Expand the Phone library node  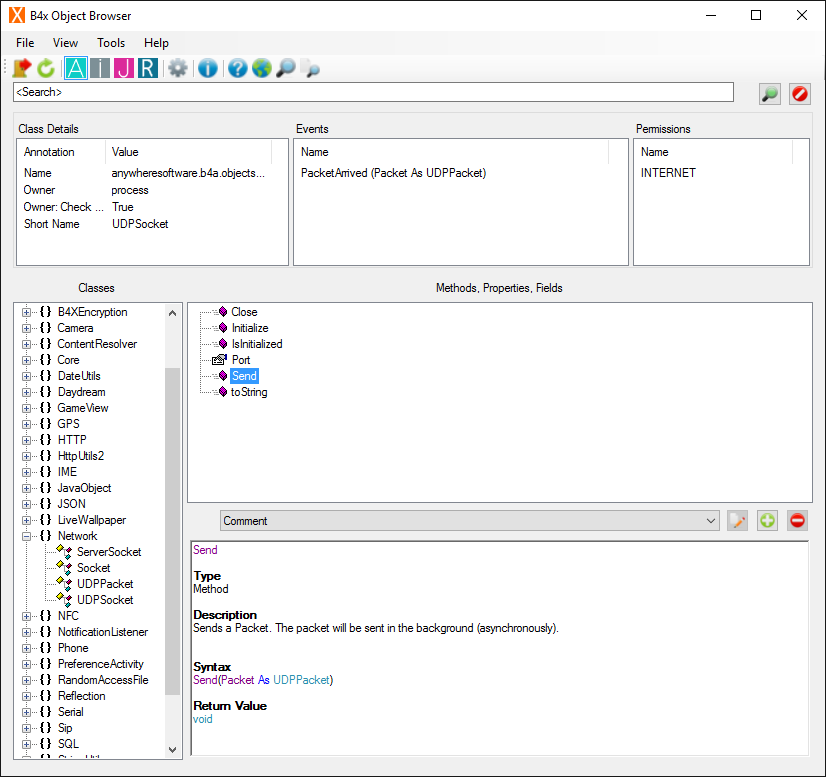click(x=26, y=648)
